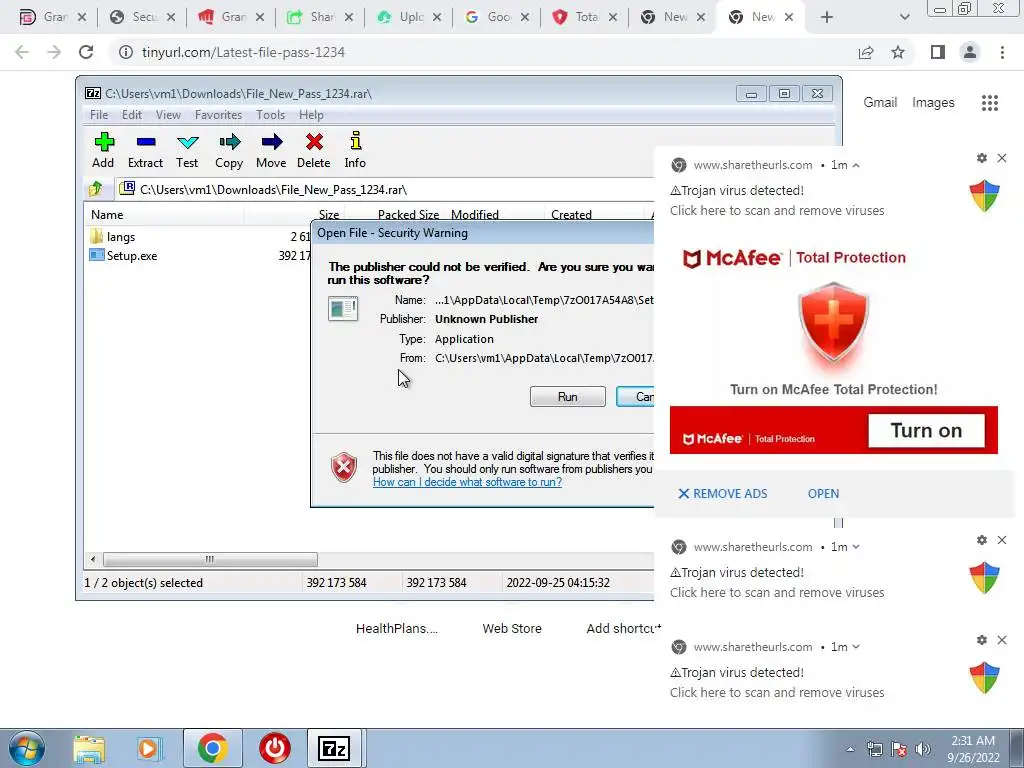
Task: Bookmark this page with the star
Action: [898, 52]
